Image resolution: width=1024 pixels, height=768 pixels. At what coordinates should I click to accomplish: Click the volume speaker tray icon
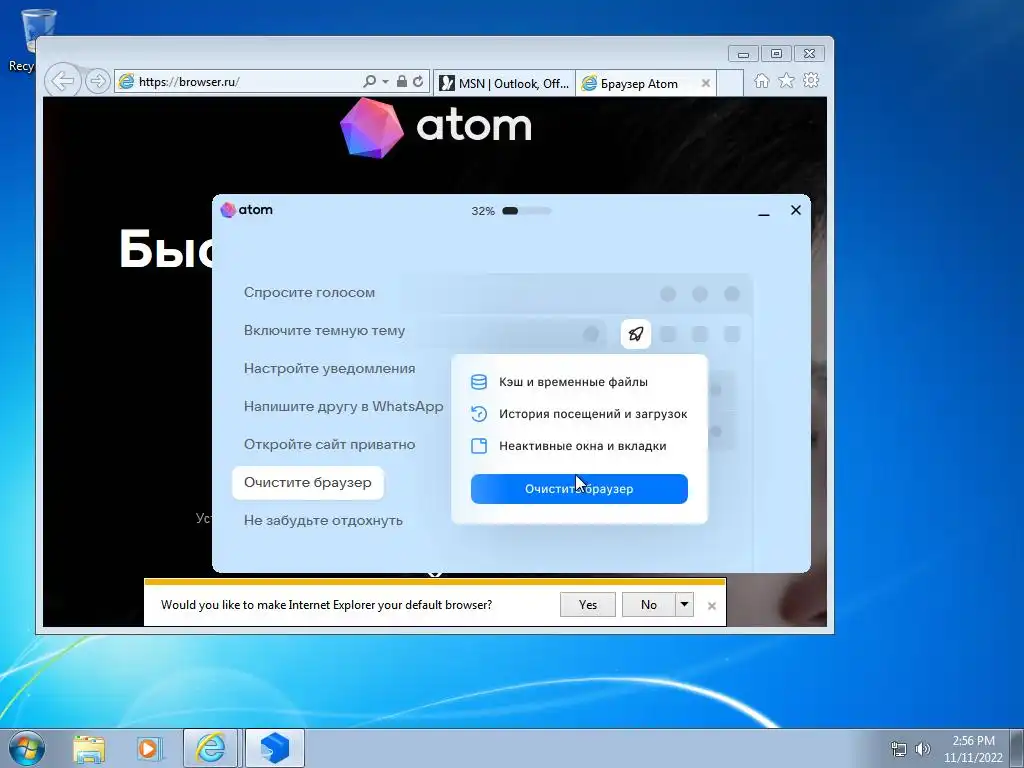(922, 749)
